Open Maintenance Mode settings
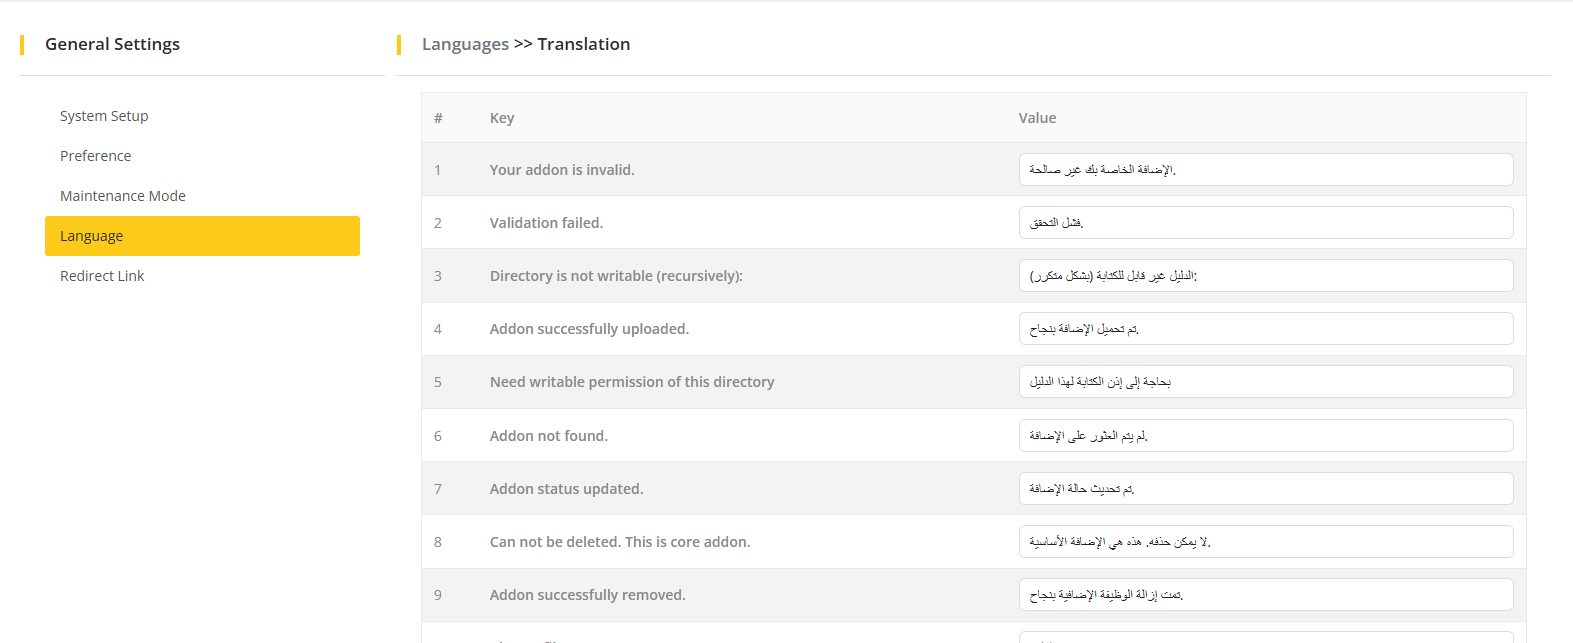Viewport: 1573px width, 643px height. point(123,196)
